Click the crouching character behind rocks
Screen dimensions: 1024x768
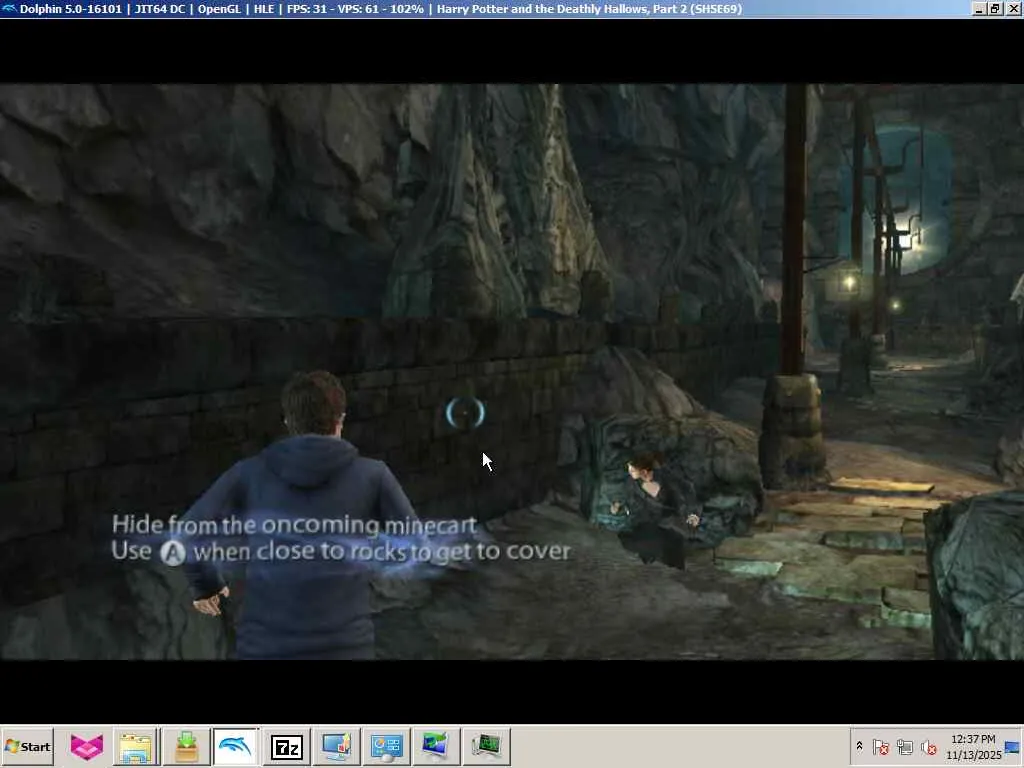(656, 508)
